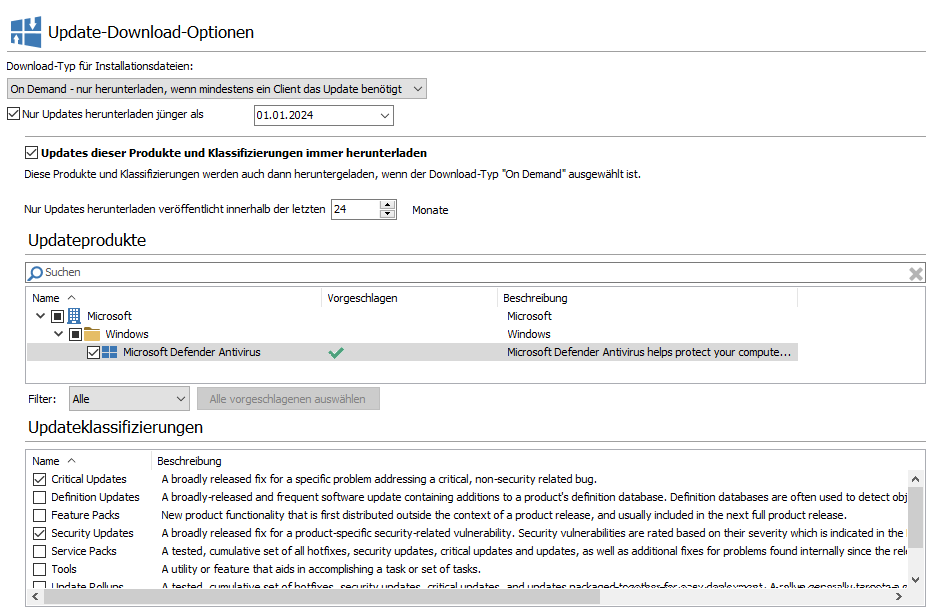
Task: Check Tools classification checkbox
Action: [x=39, y=569]
